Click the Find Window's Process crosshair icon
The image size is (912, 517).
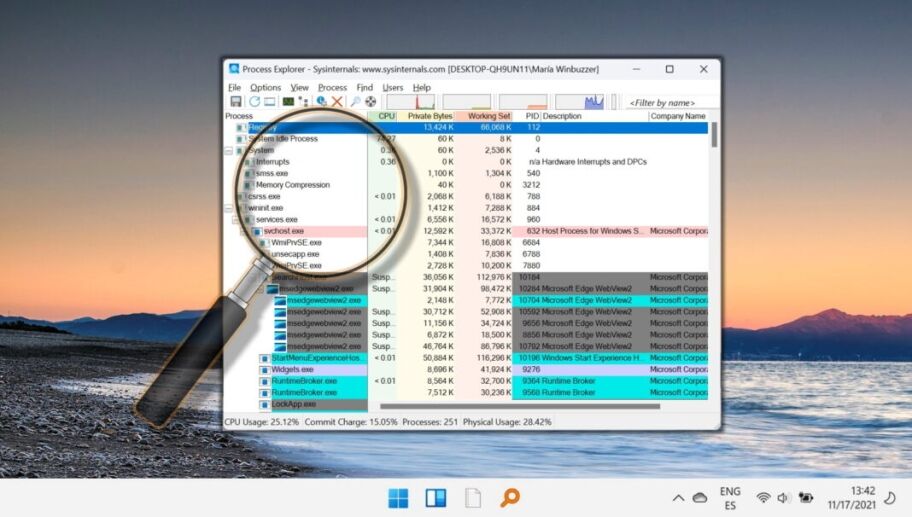pos(370,102)
